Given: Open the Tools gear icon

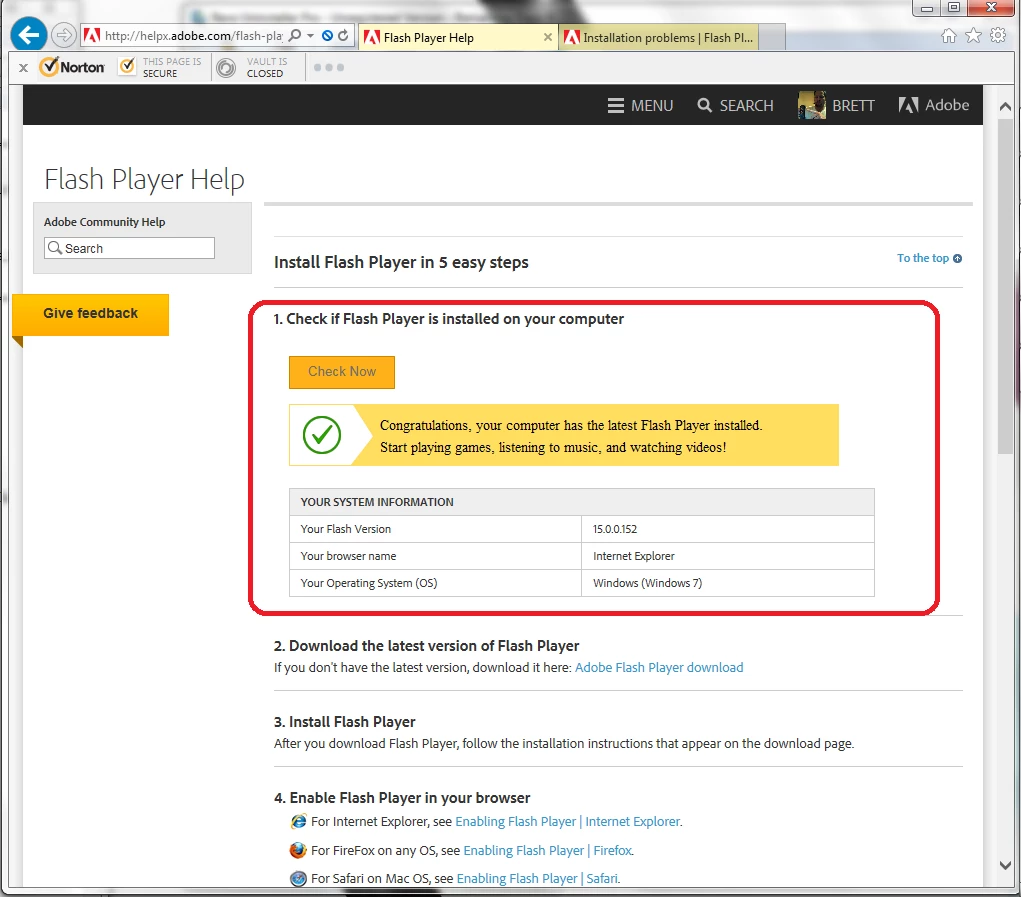Looking at the screenshot, I should coord(998,35).
